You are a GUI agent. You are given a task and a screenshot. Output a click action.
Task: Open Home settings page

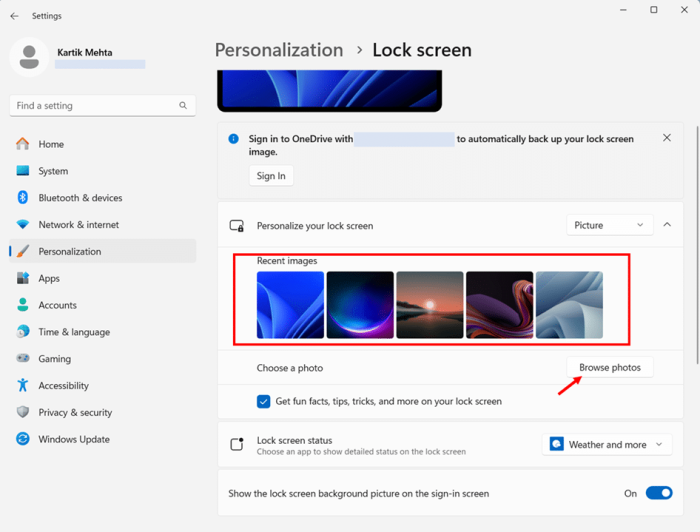[x=102, y=144]
